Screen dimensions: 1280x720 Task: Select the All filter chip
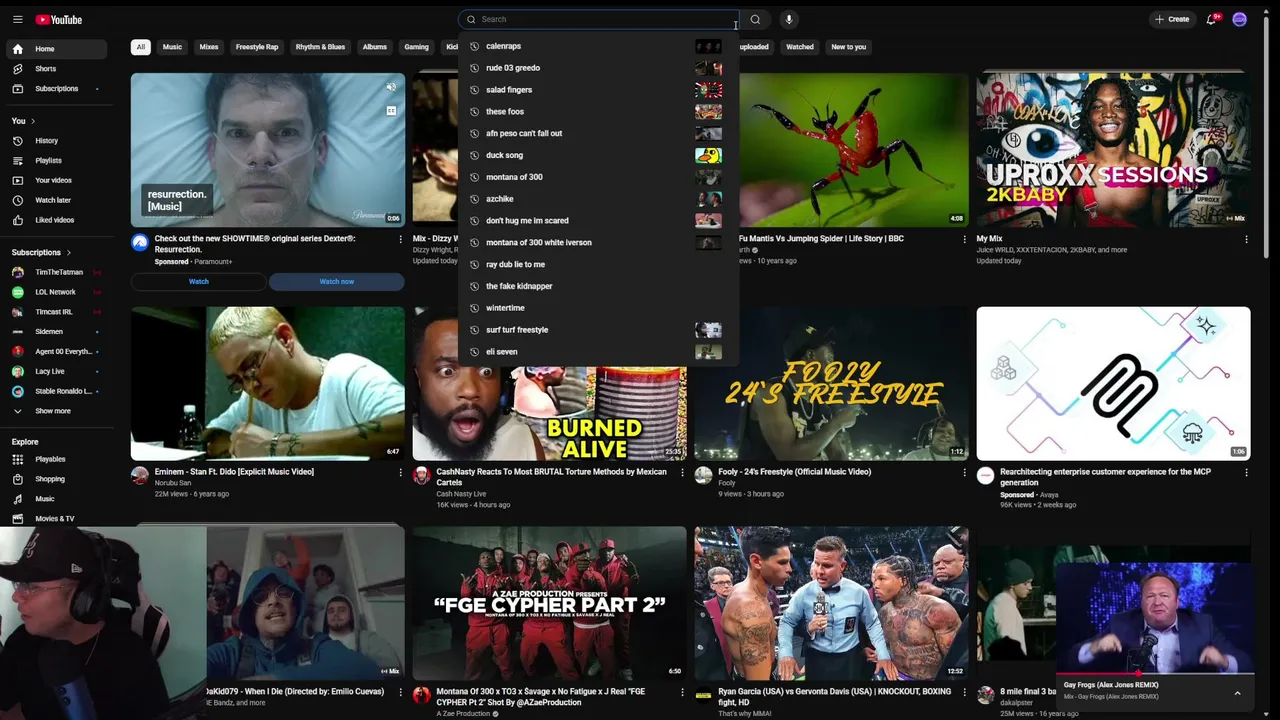(141, 47)
